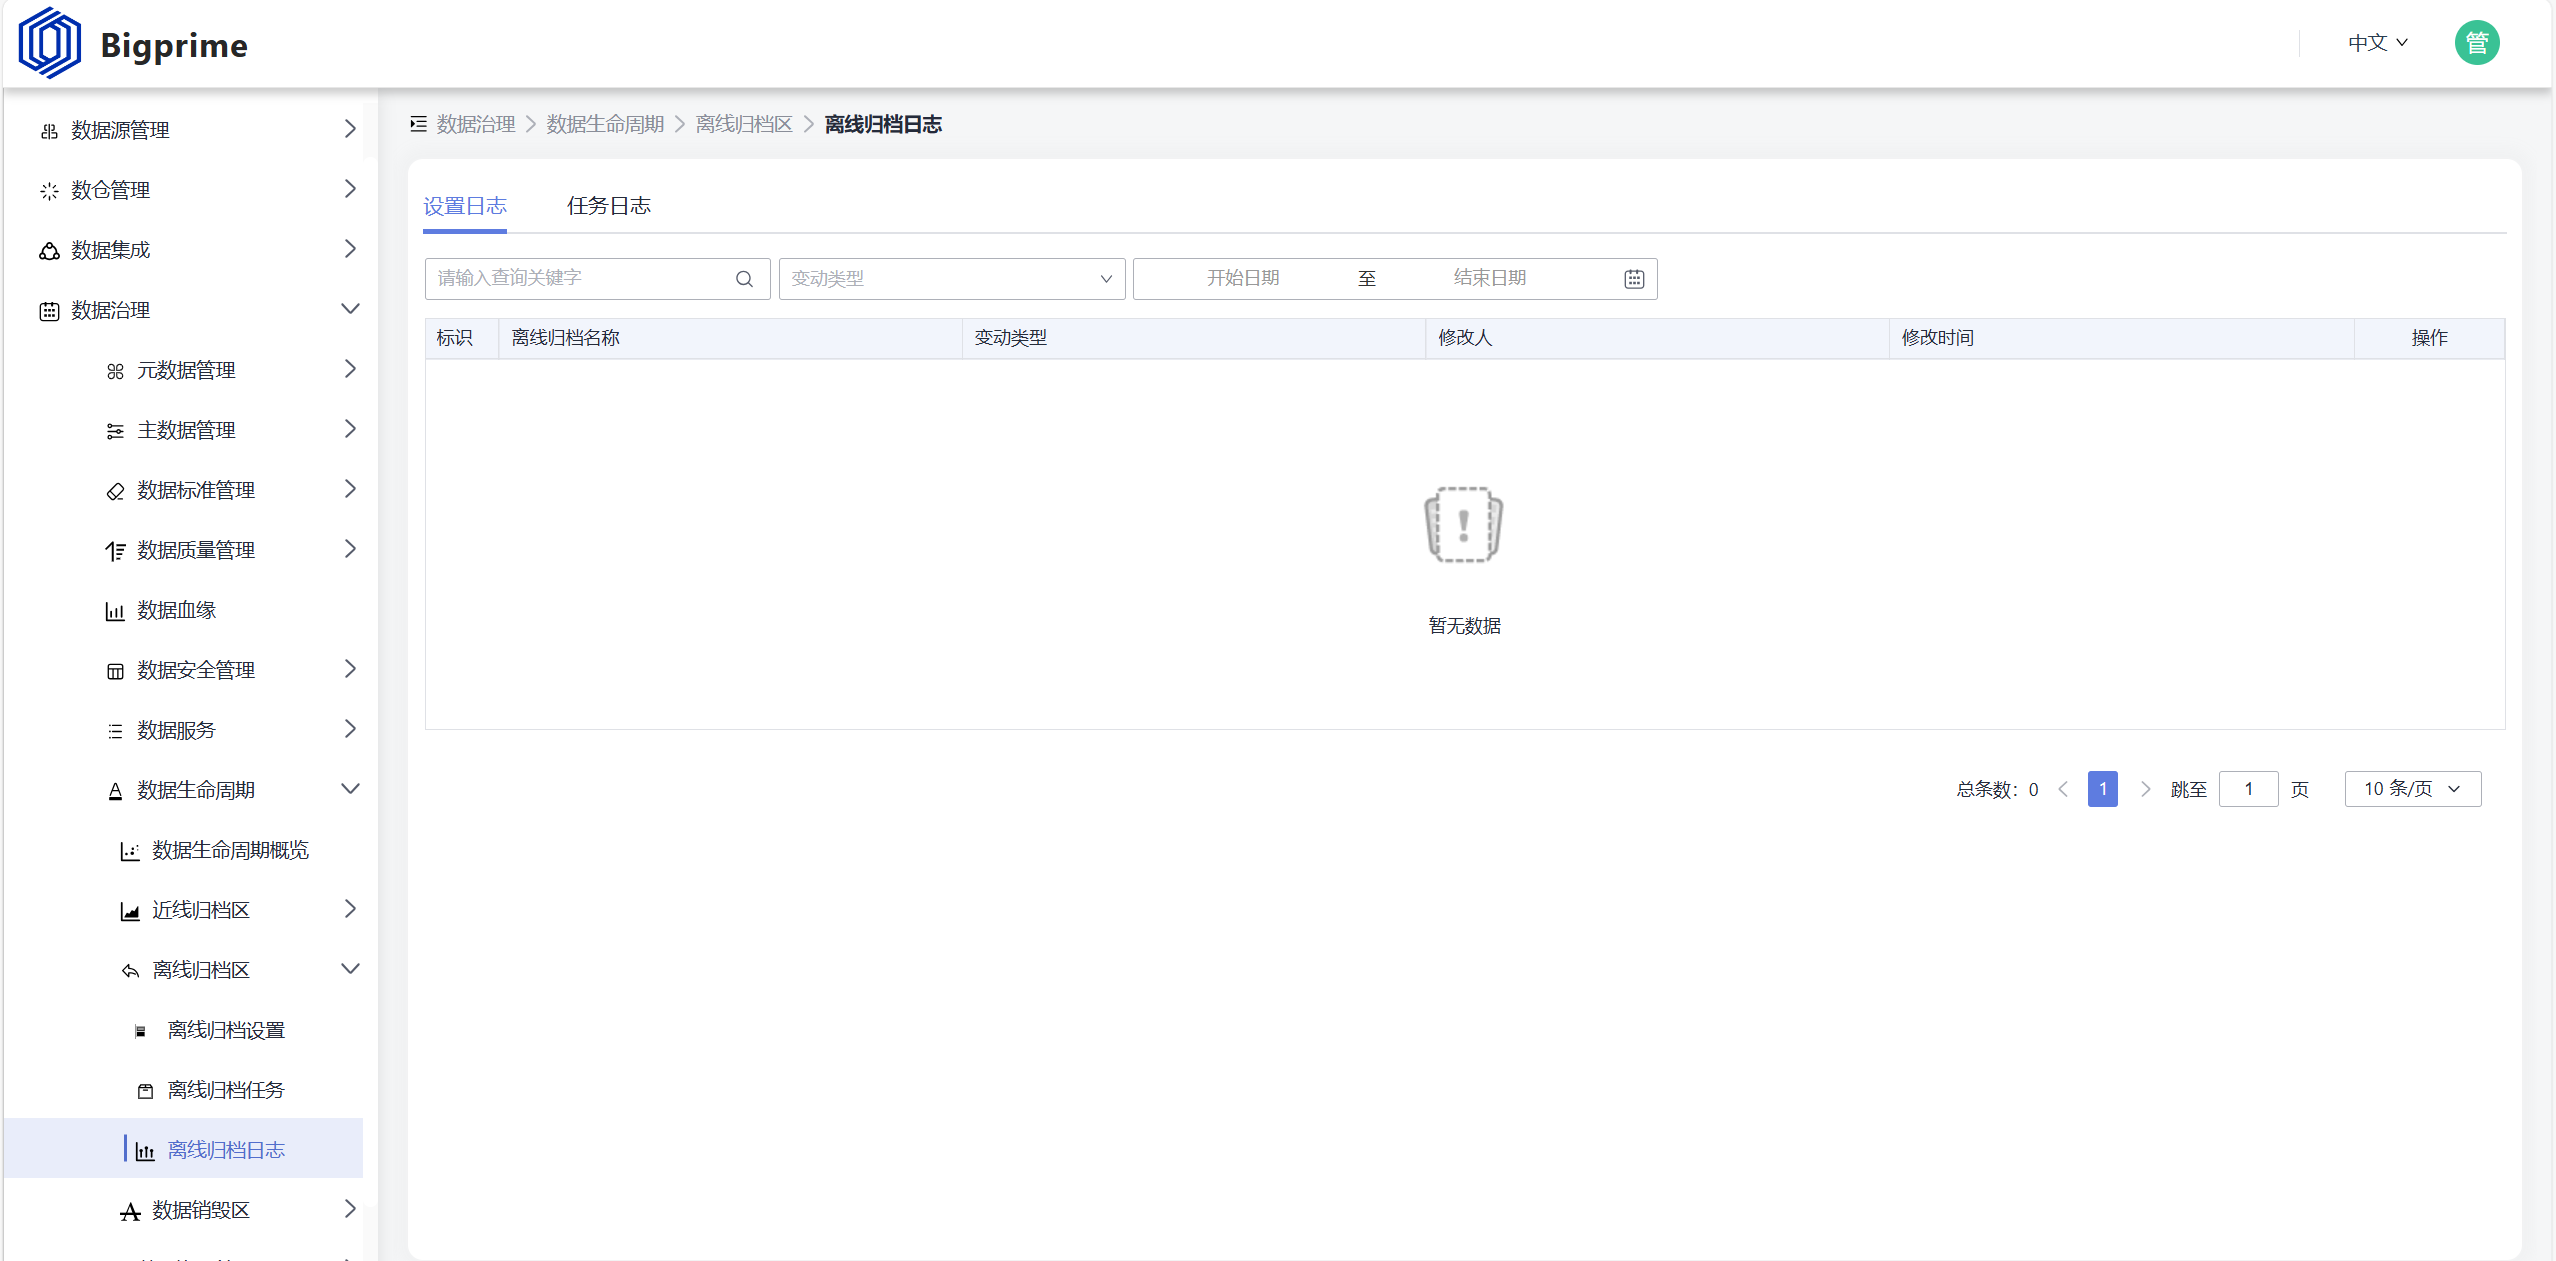This screenshot has height=1261, width=2556.
Task: Click the 元数据管理 icon
Action: click(x=115, y=371)
